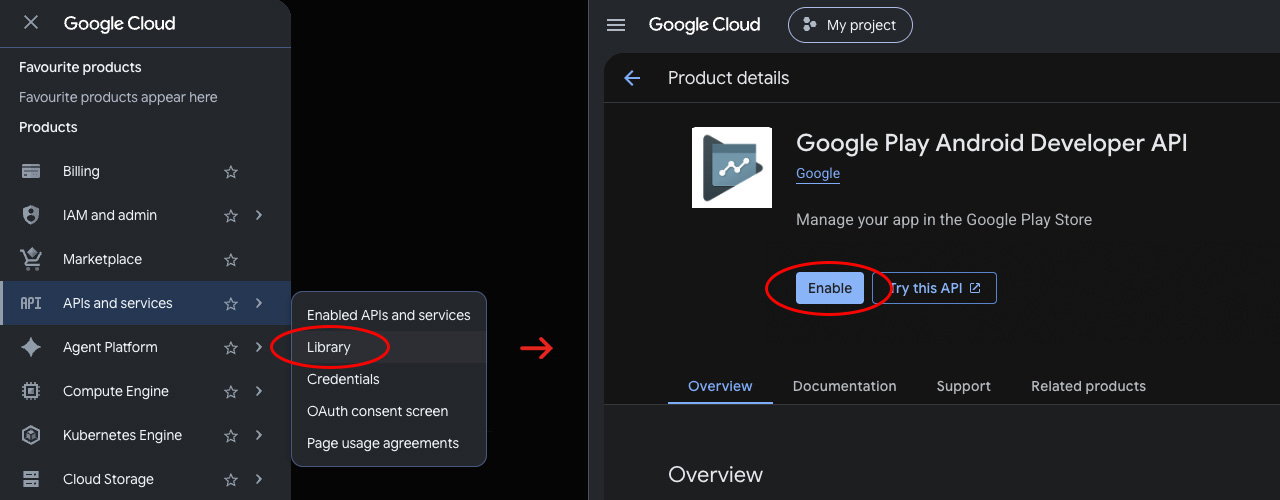1280x500 pixels.
Task: Select Library from the submenu
Action: point(388,347)
